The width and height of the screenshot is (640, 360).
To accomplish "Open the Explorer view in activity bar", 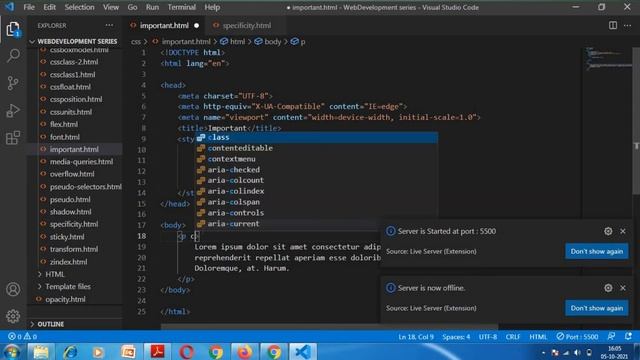I will click(13, 29).
